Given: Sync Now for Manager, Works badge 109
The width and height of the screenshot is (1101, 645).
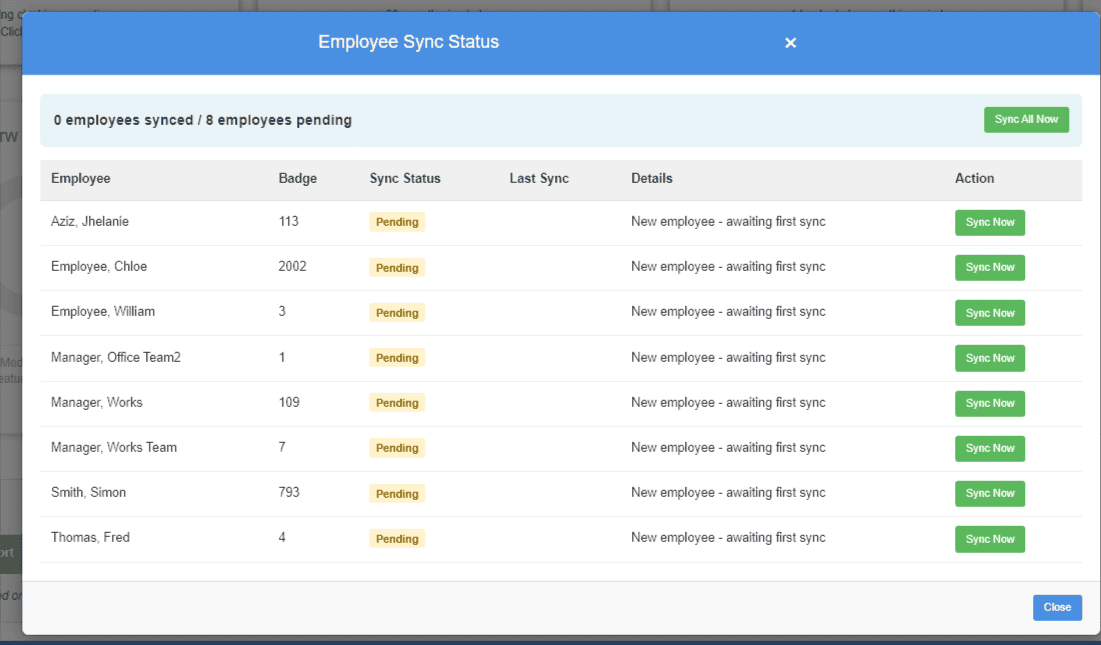Looking at the screenshot, I should (989, 404).
